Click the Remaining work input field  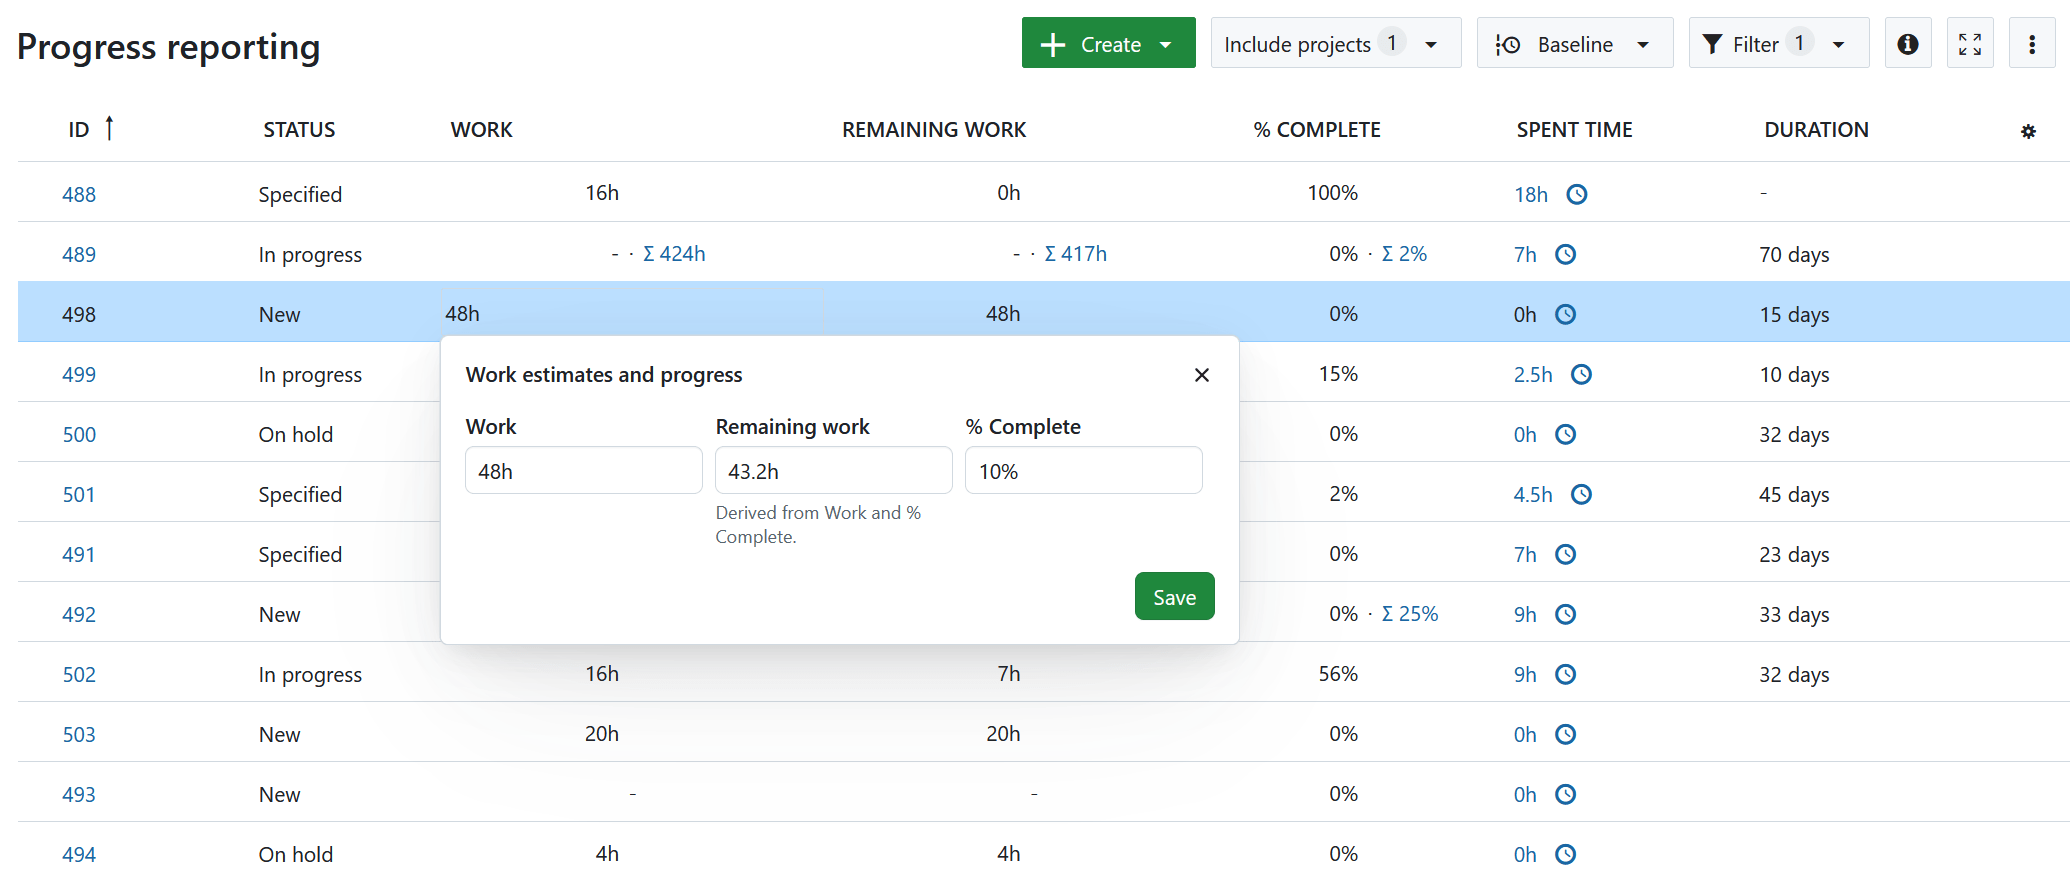833,471
